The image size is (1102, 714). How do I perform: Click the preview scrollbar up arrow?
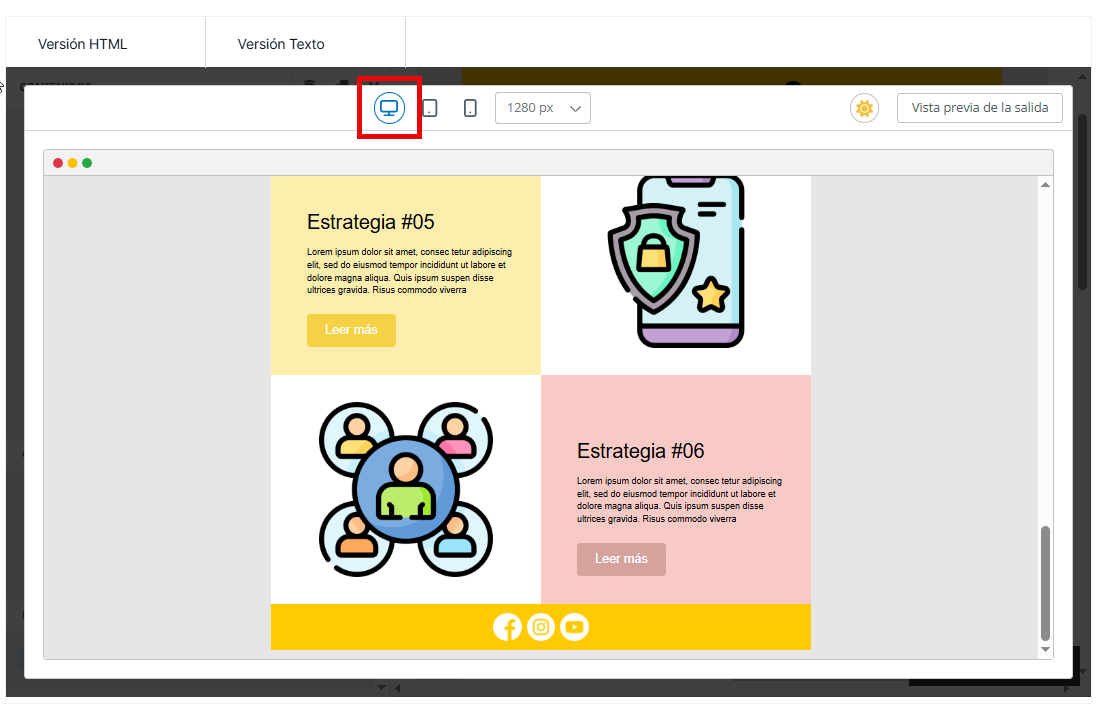(1046, 185)
